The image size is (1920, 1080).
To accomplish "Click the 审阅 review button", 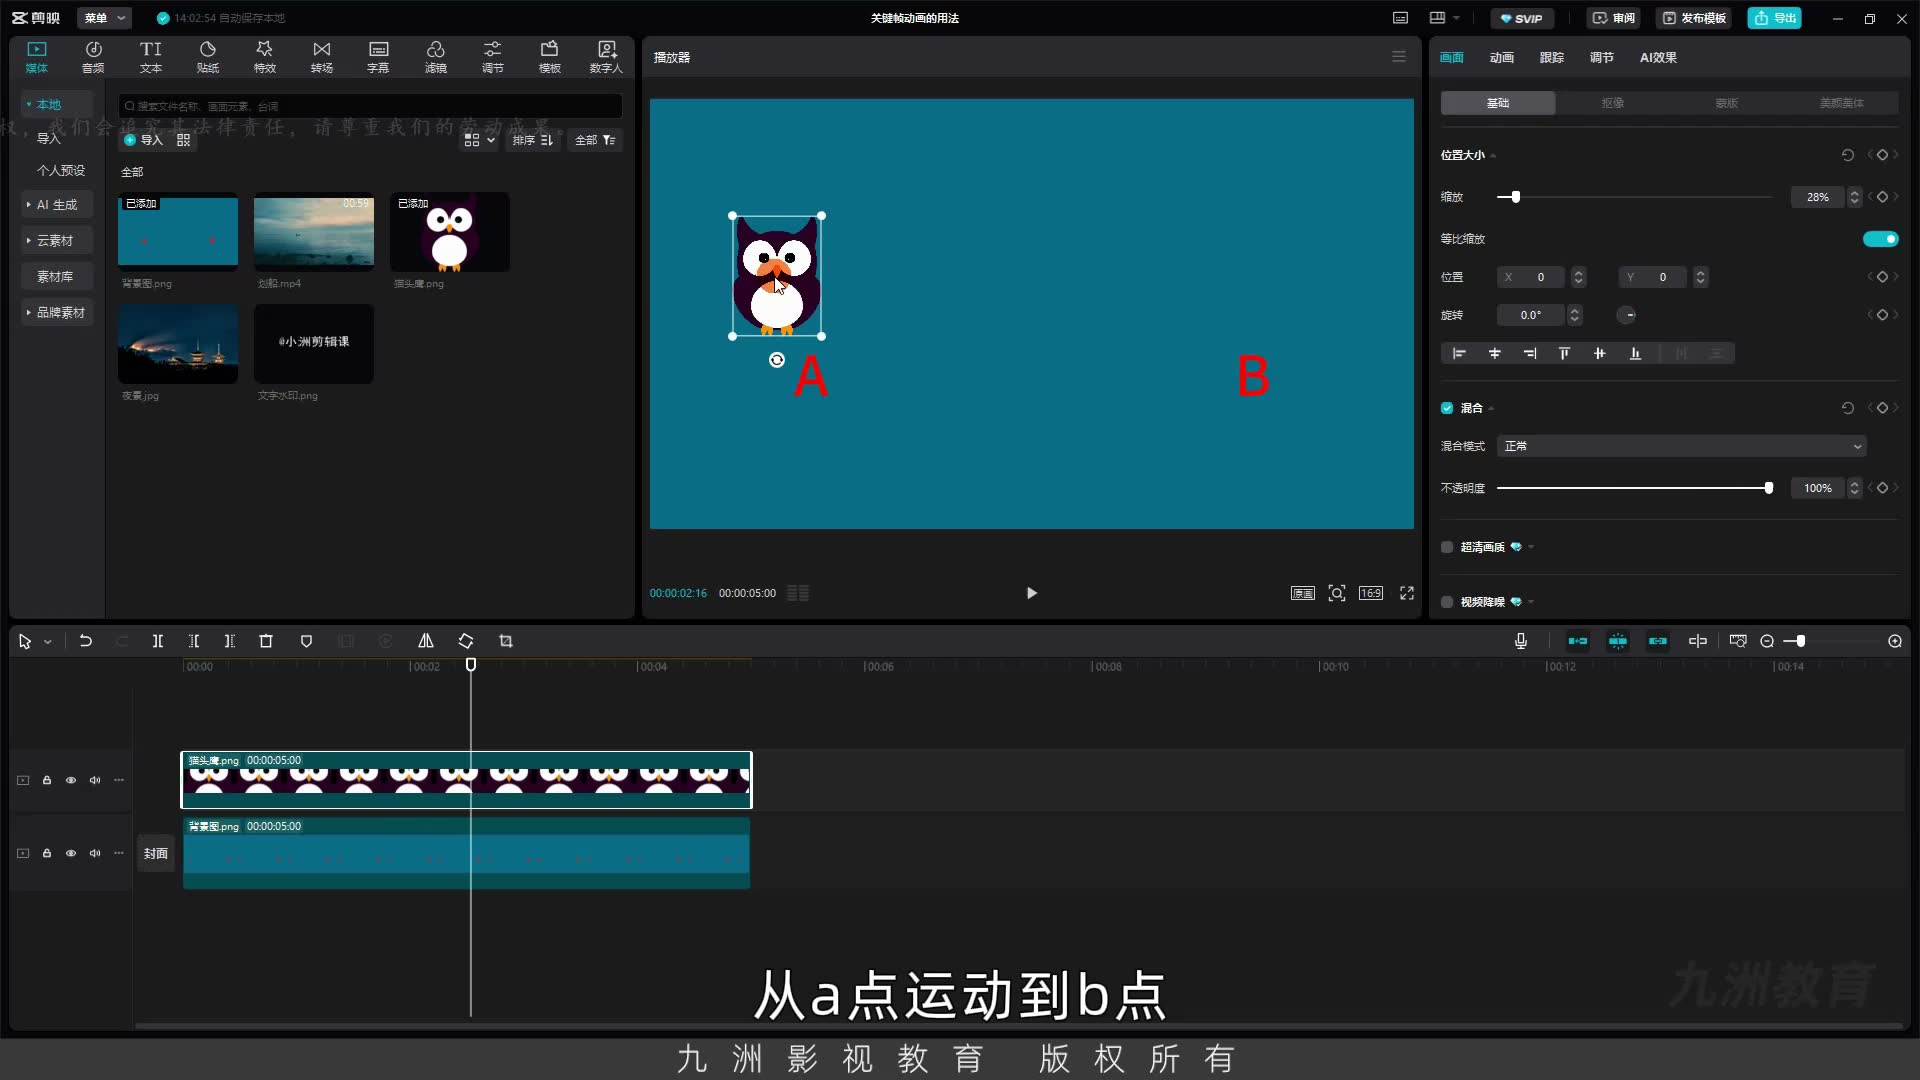I will (x=1614, y=18).
